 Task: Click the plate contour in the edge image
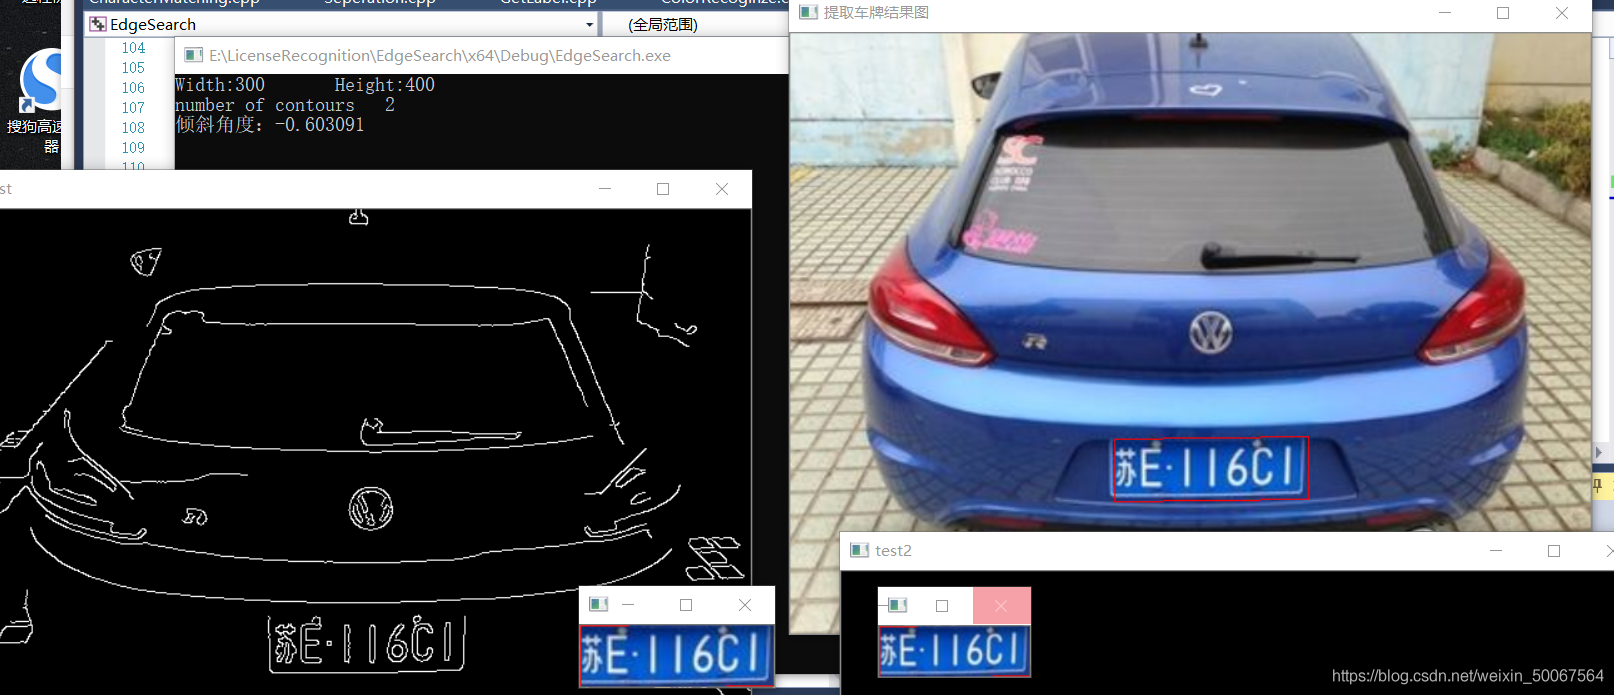pyautogui.click(x=367, y=643)
